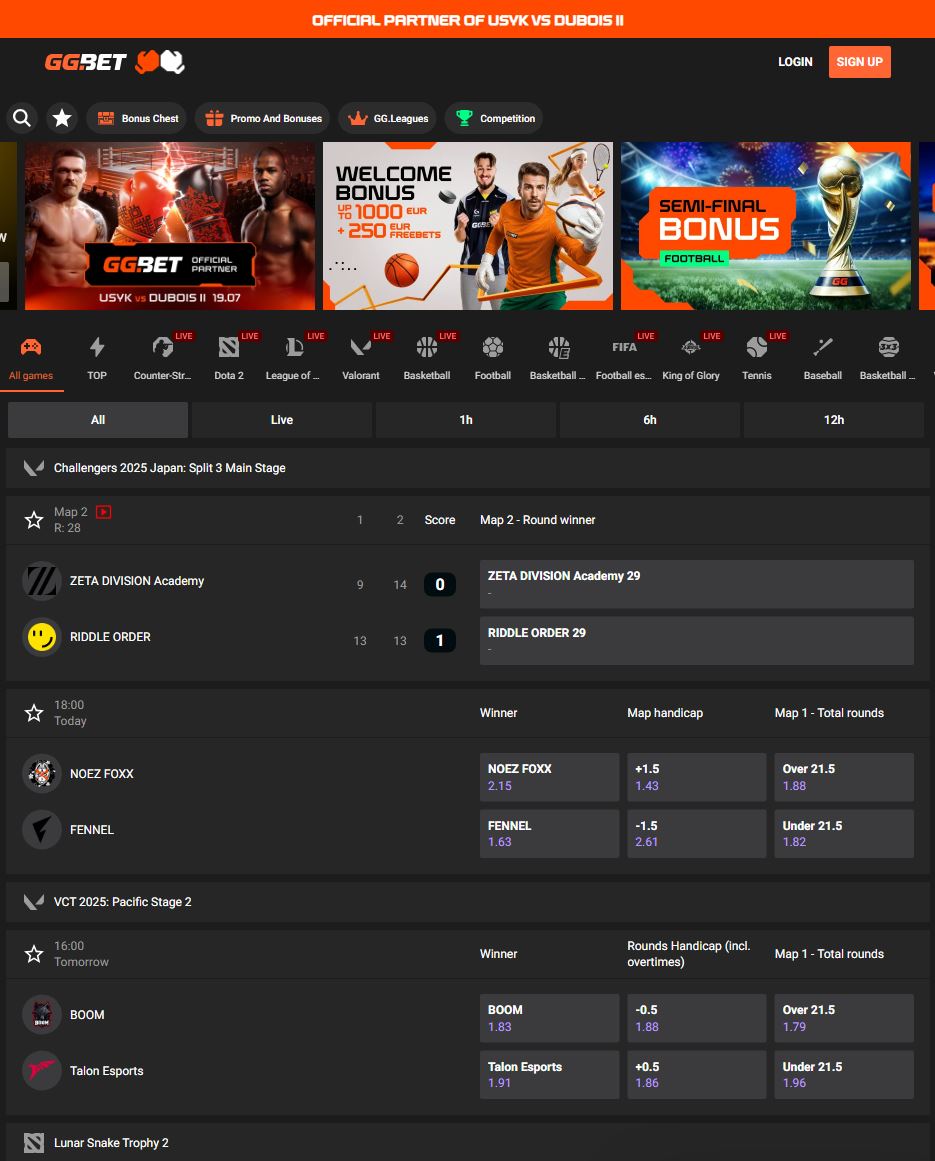Select the All games gamepad icon
Image resolution: width=935 pixels, height=1161 pixels.
pos(31,347)
